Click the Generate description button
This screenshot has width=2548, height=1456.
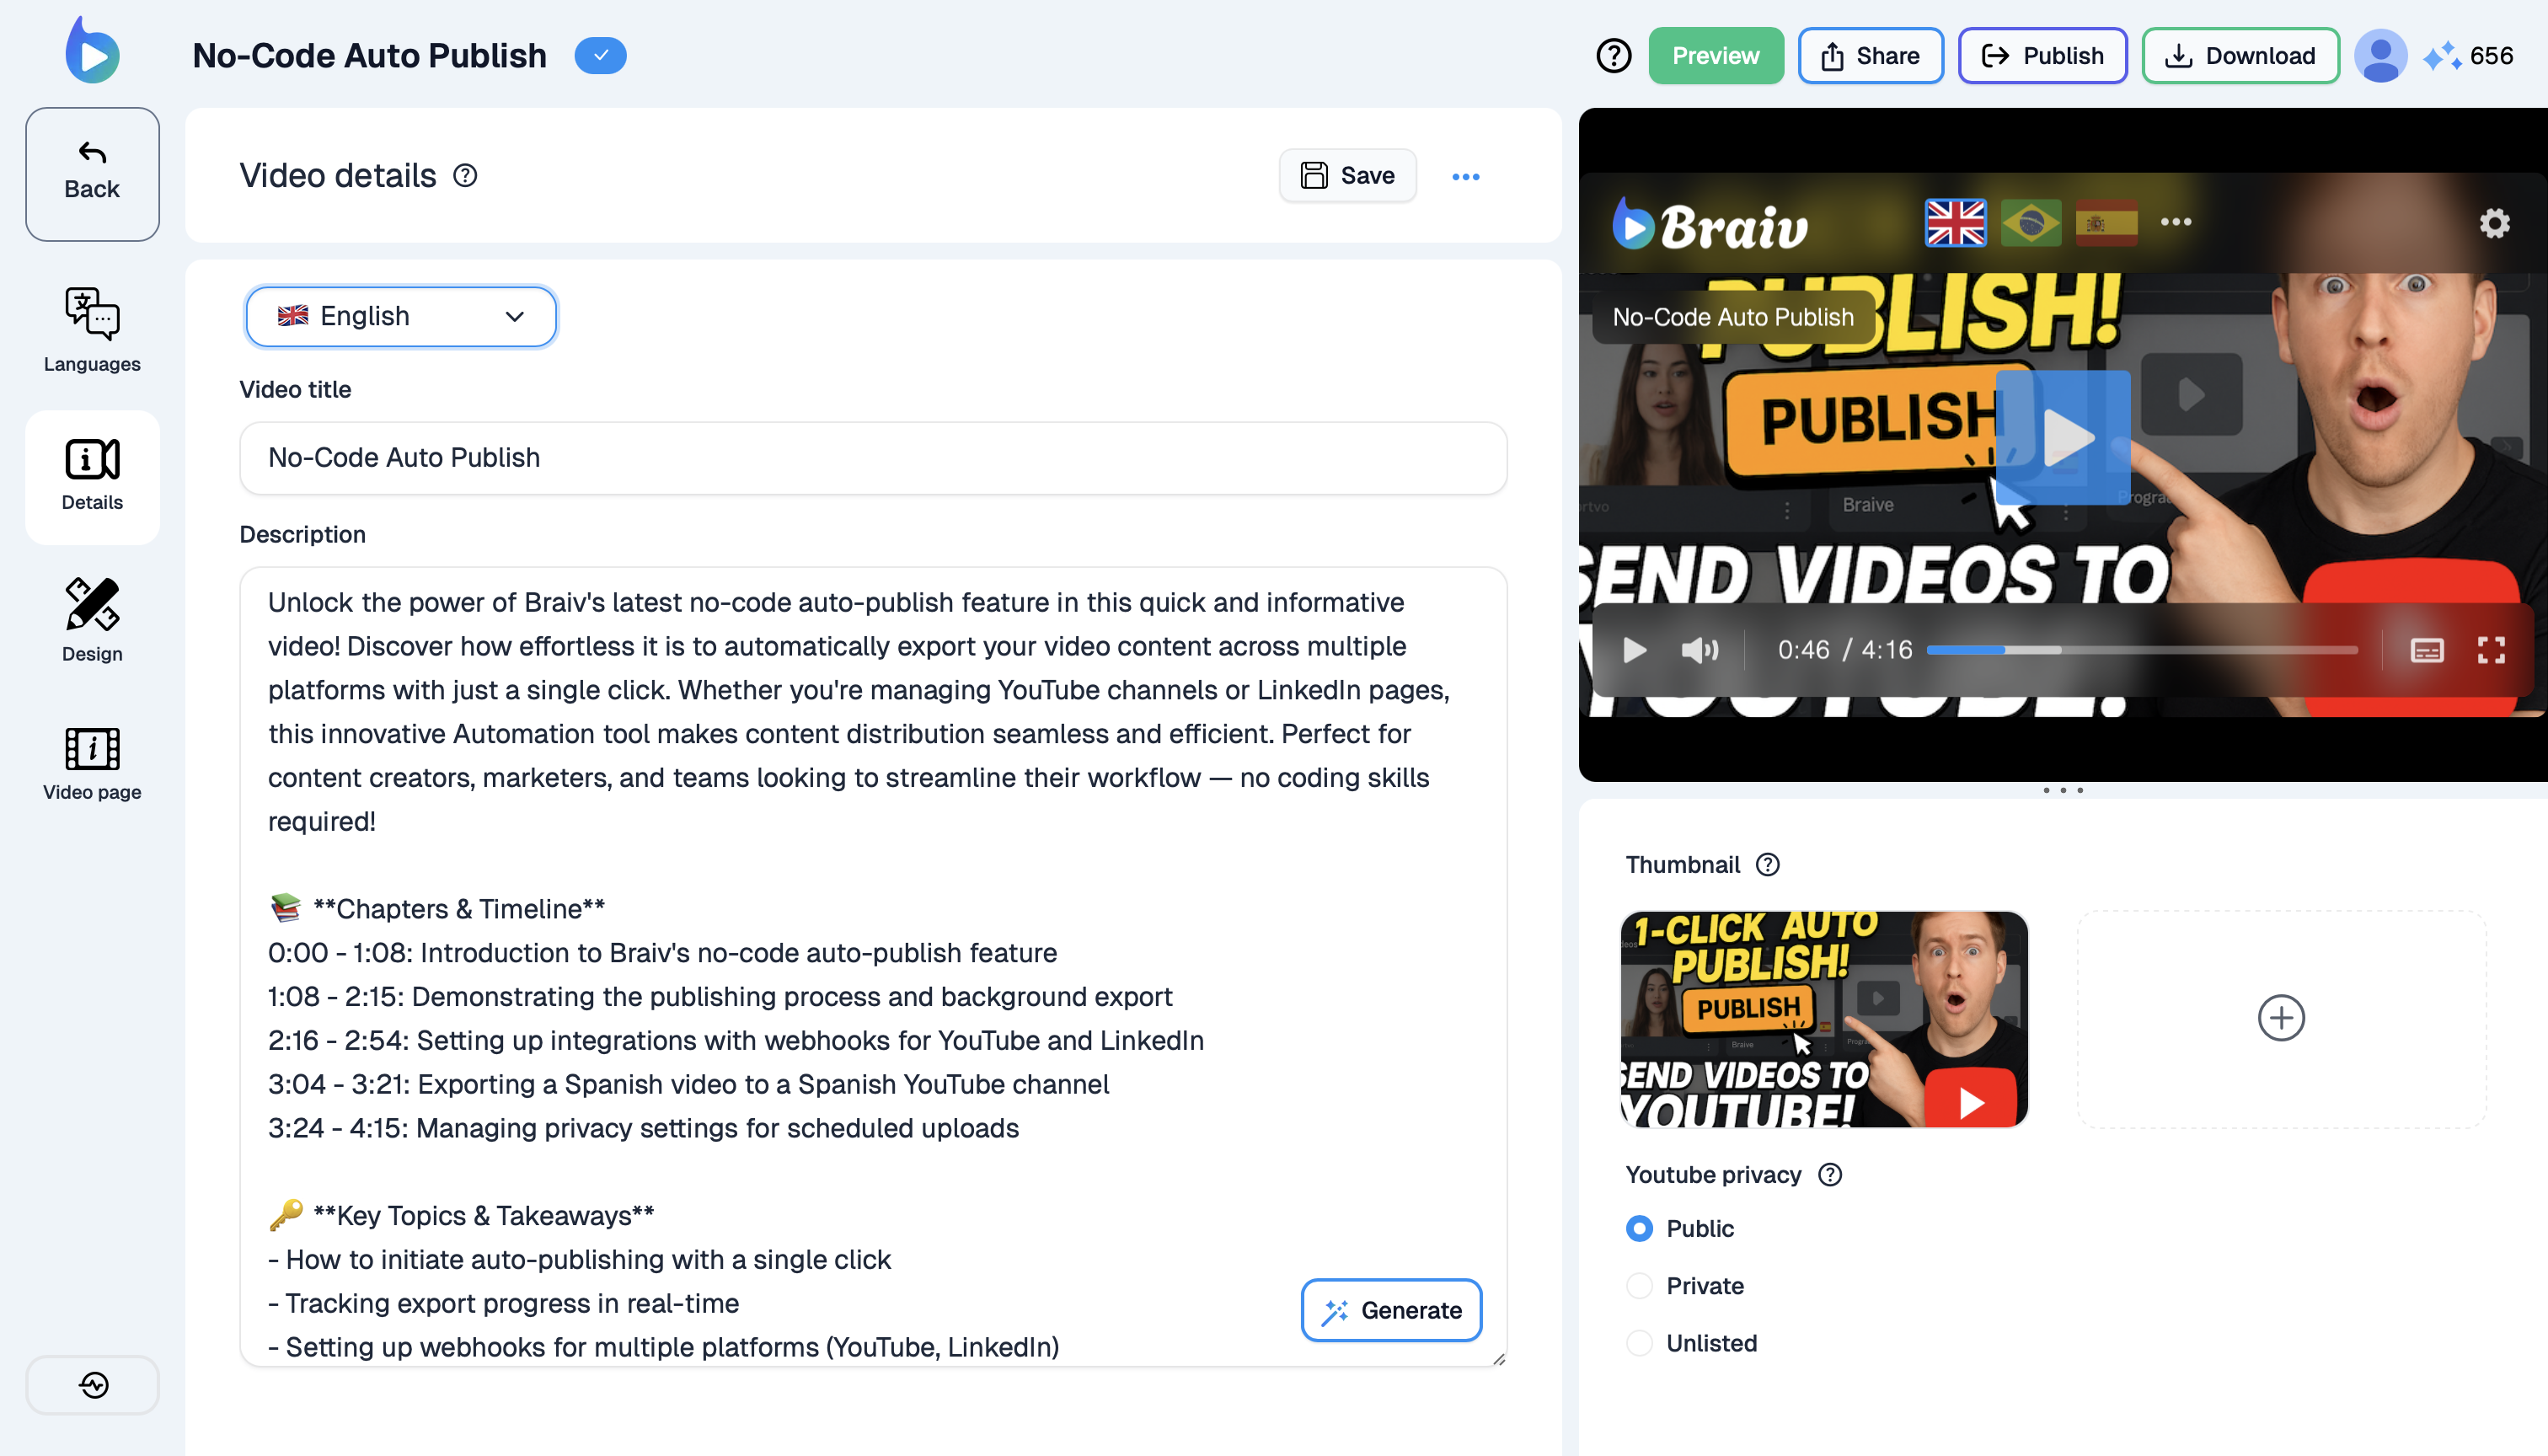tap(1391, 1310)
